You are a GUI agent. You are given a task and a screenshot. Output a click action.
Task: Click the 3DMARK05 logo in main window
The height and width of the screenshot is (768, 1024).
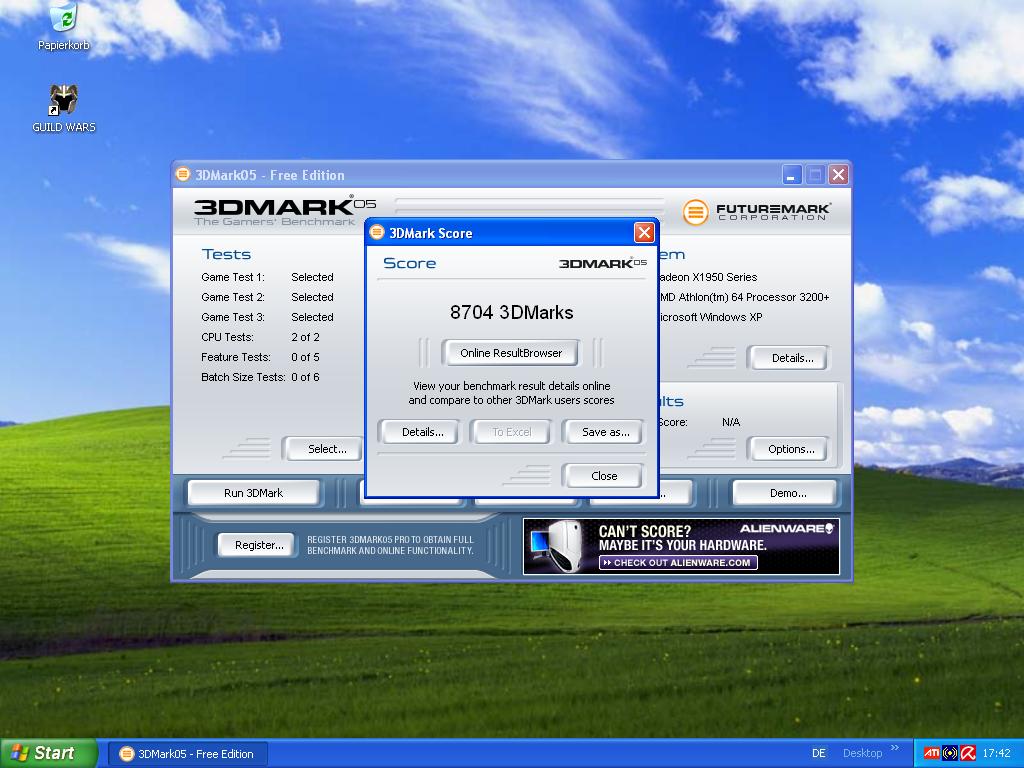(285, 210)
